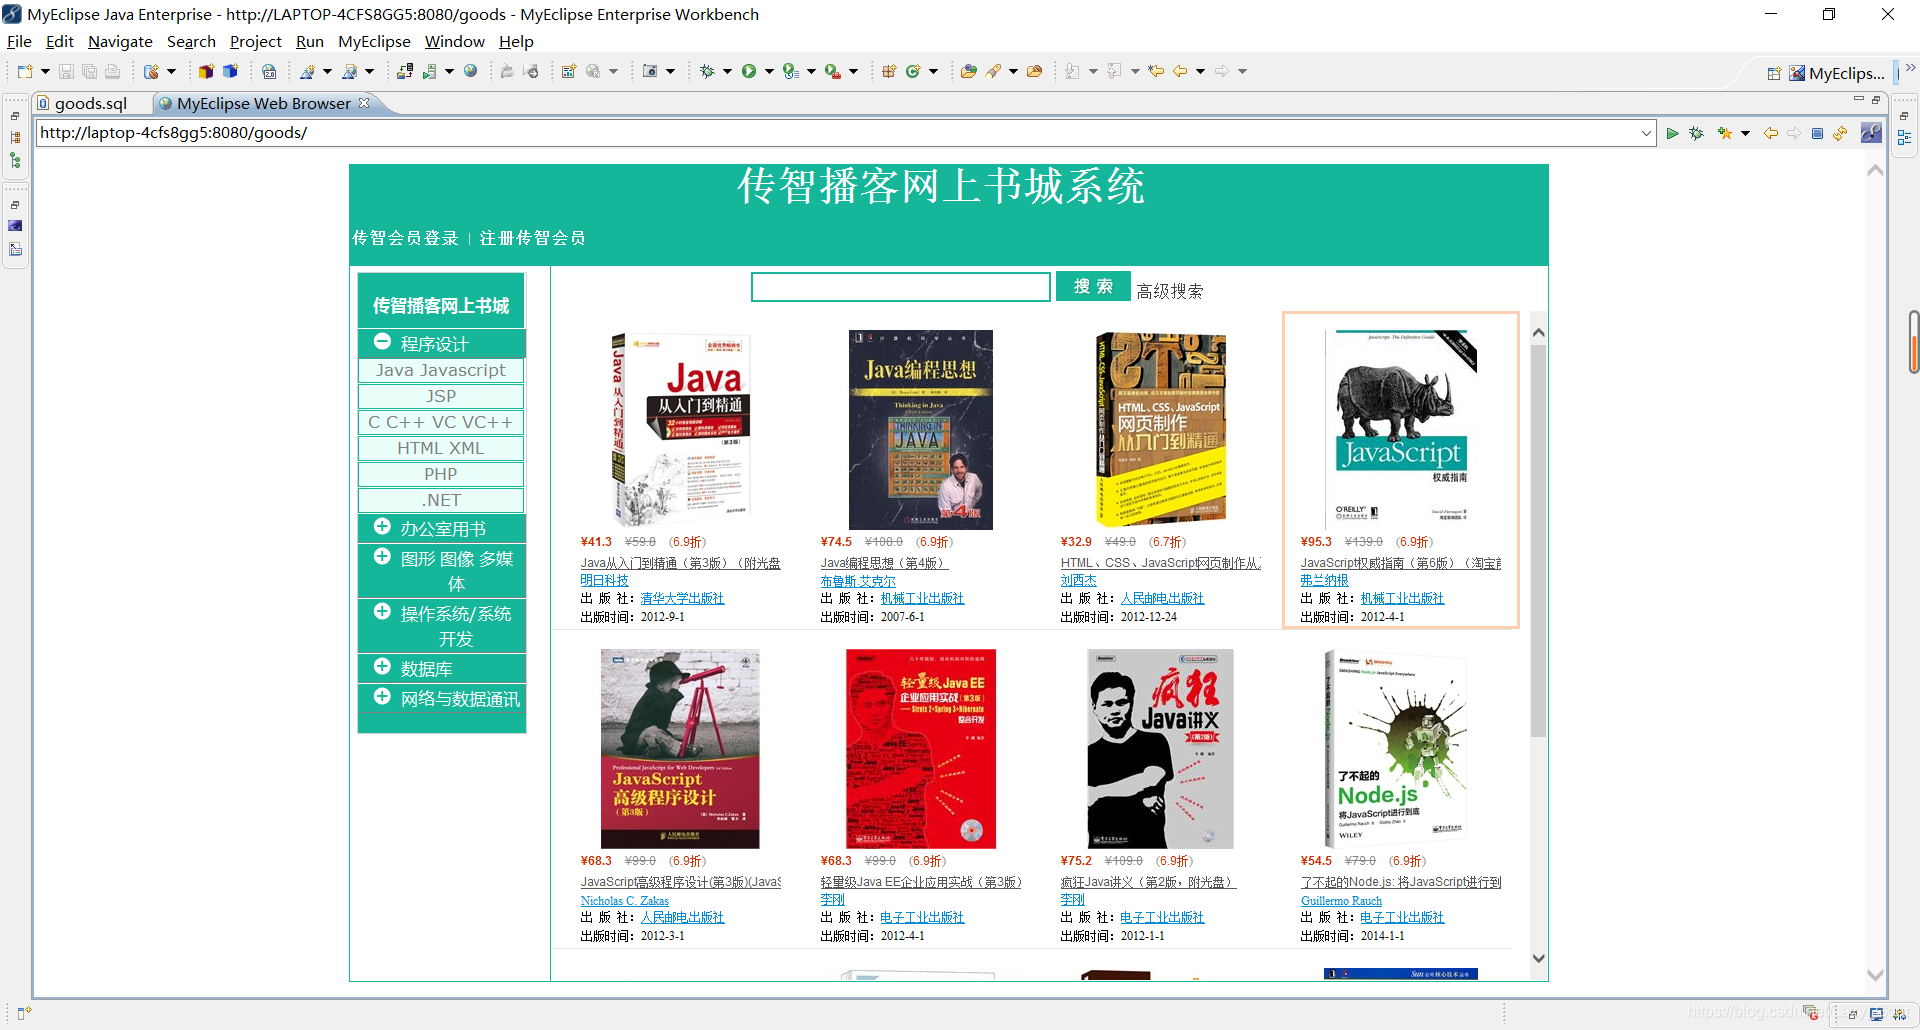Click the Save All icon in the toolbar

[x=89, y=71]
